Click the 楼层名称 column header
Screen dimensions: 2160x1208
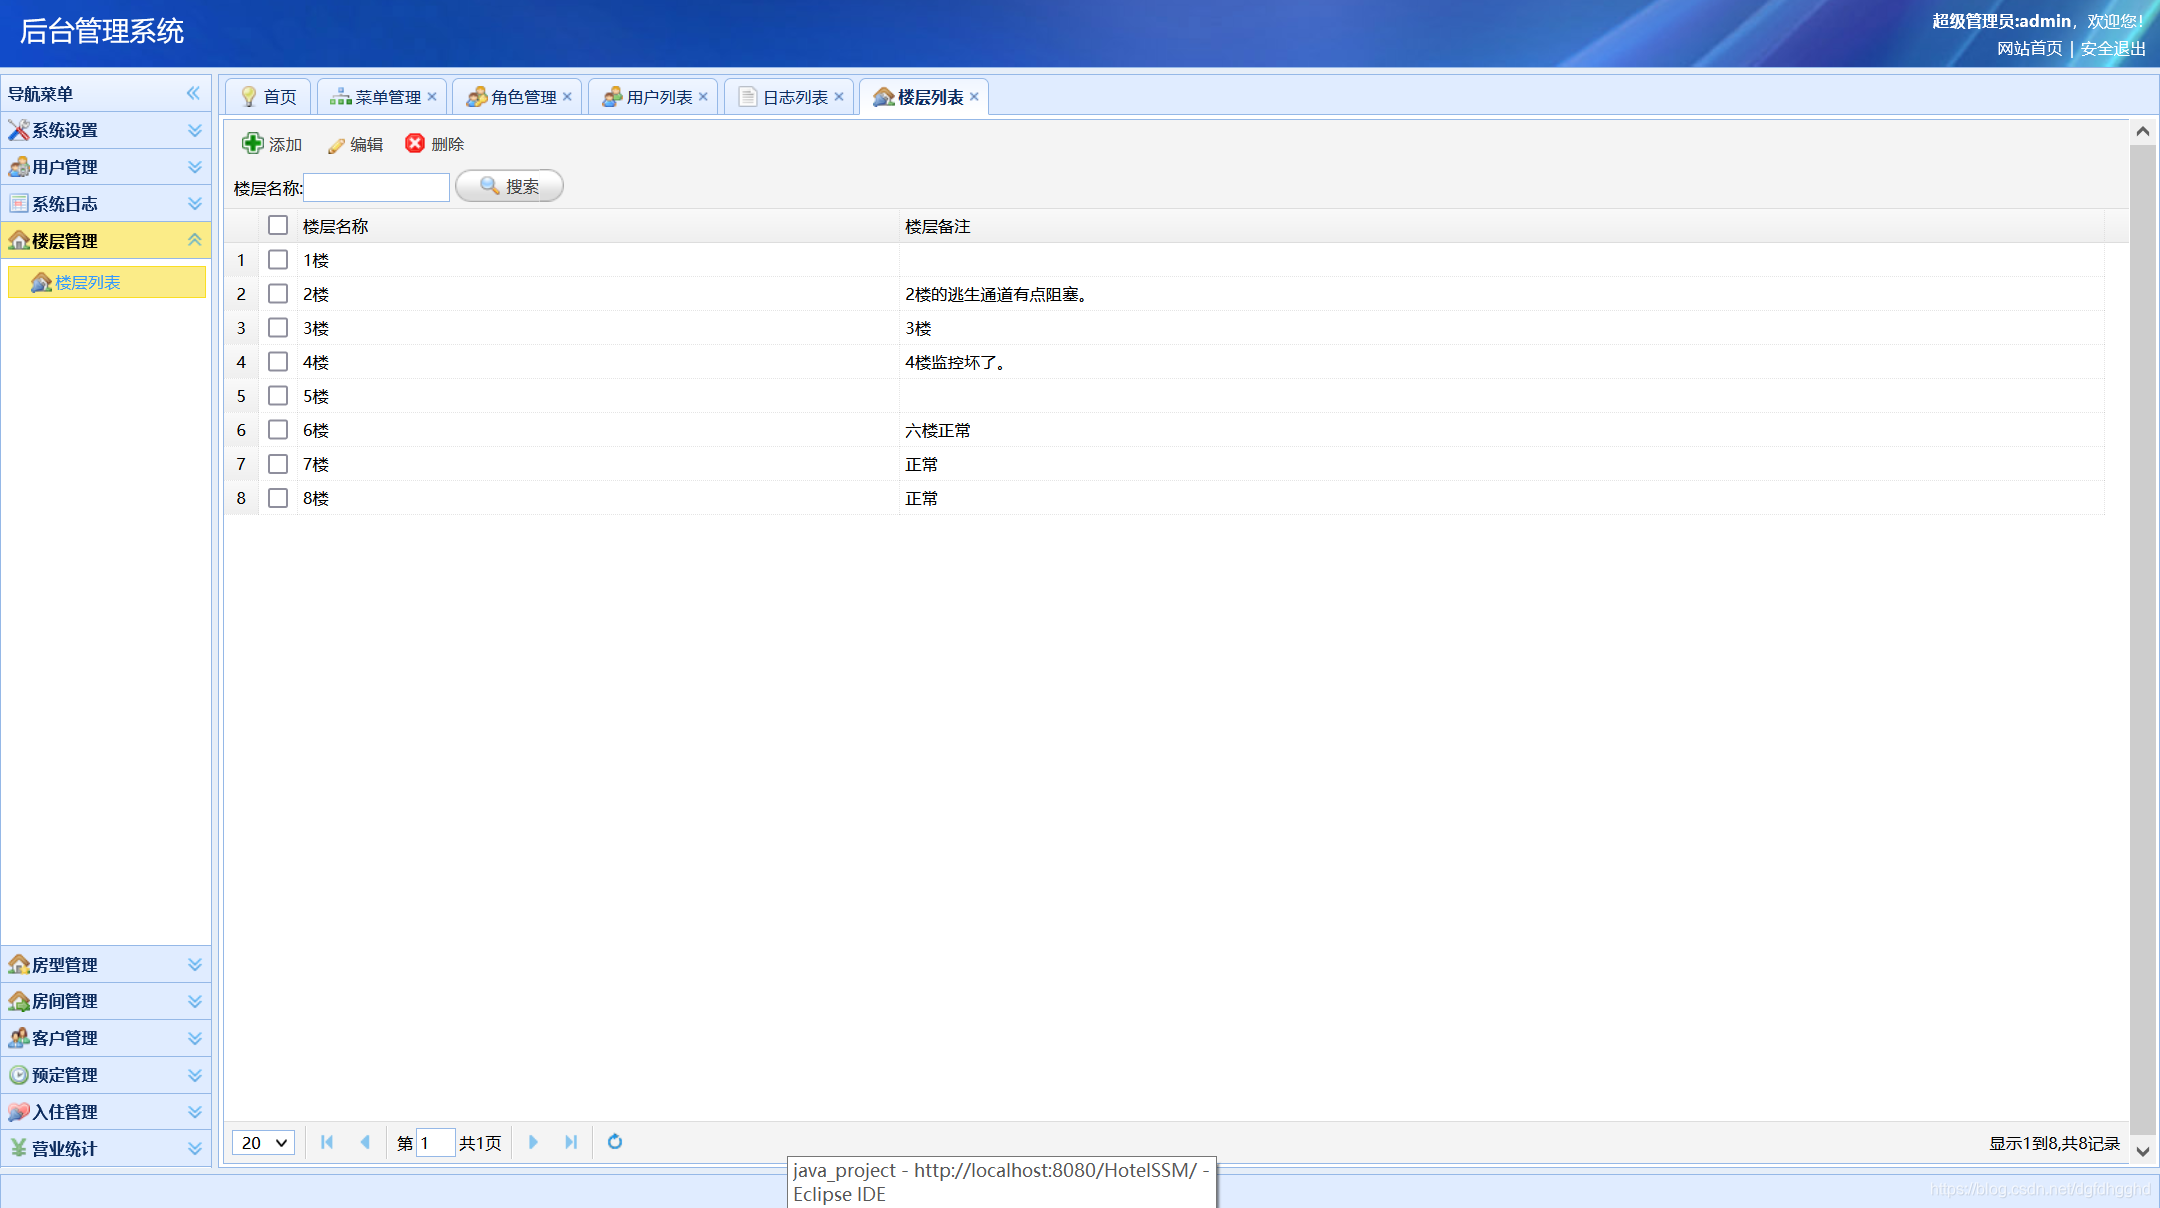click(598, 226)
